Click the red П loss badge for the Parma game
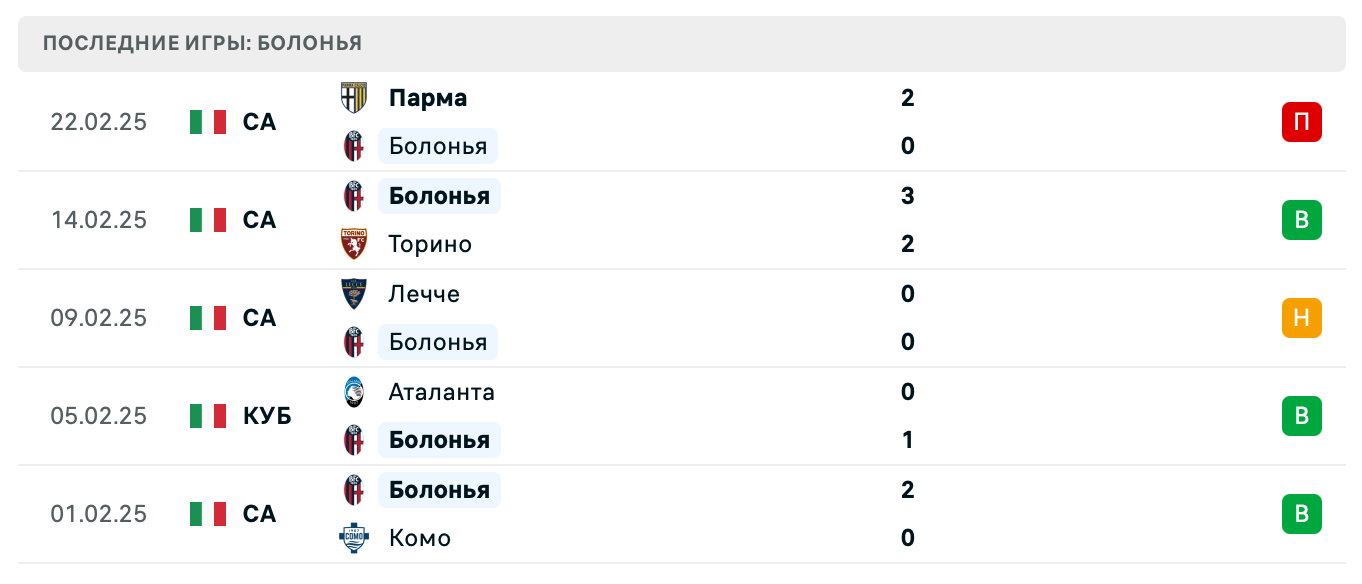This screenshot has width=1362, height=584. point(1301,121)
